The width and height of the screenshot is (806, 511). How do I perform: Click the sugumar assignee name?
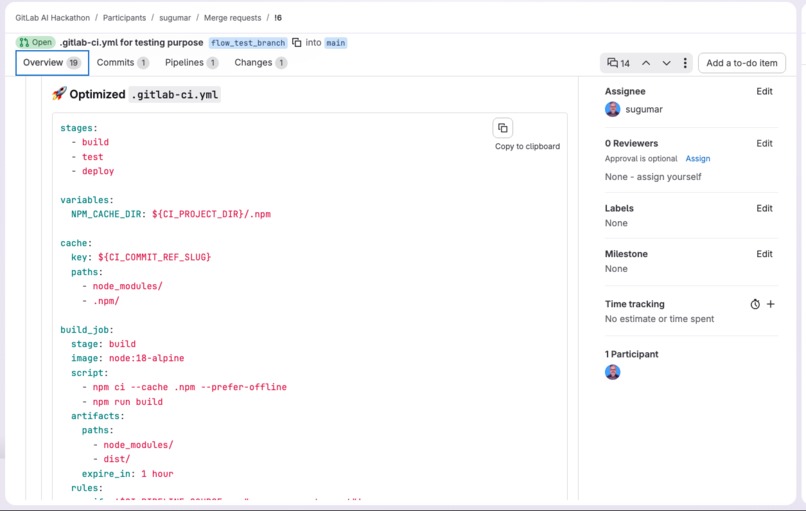pos(644,110)
